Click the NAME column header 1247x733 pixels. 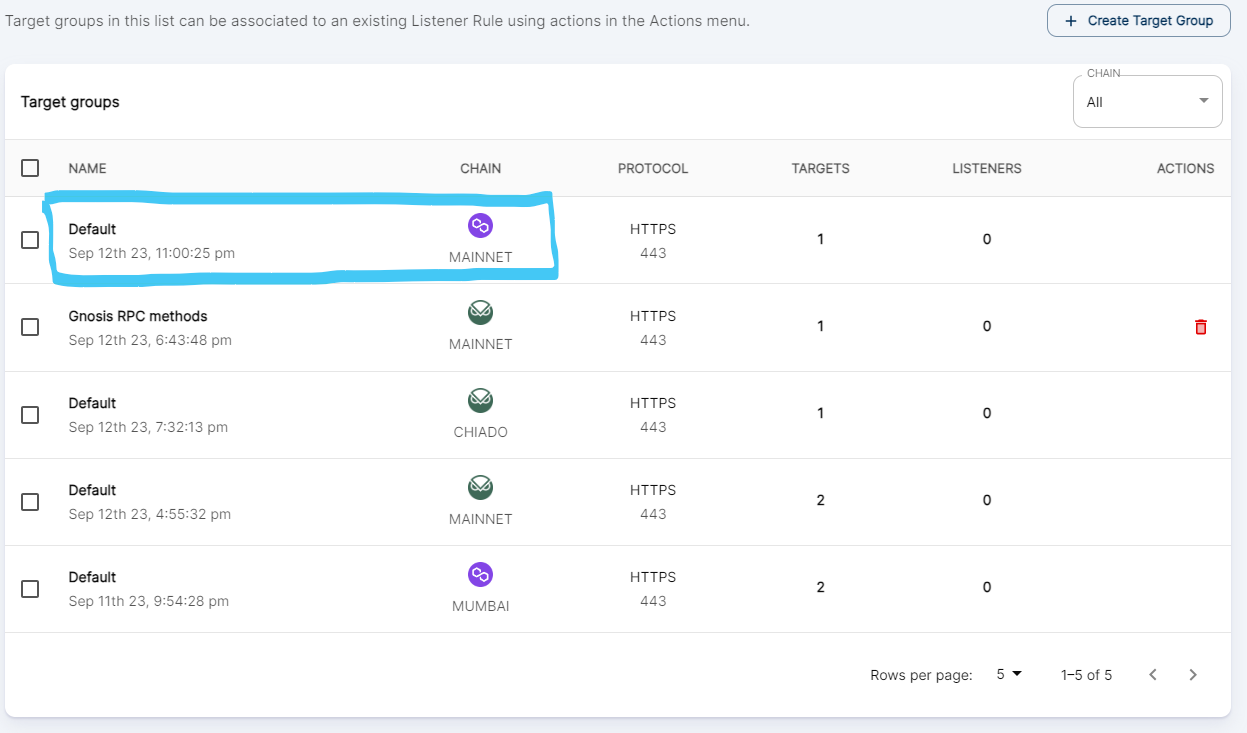(87, 168)
